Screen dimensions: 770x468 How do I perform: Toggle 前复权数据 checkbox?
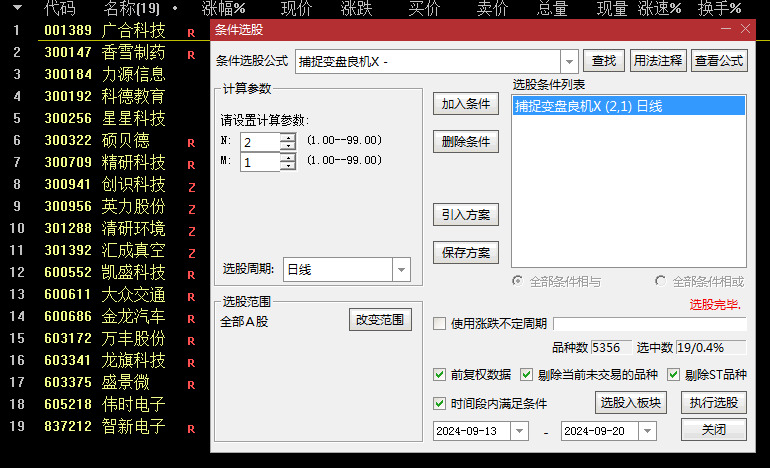(440, 375)
